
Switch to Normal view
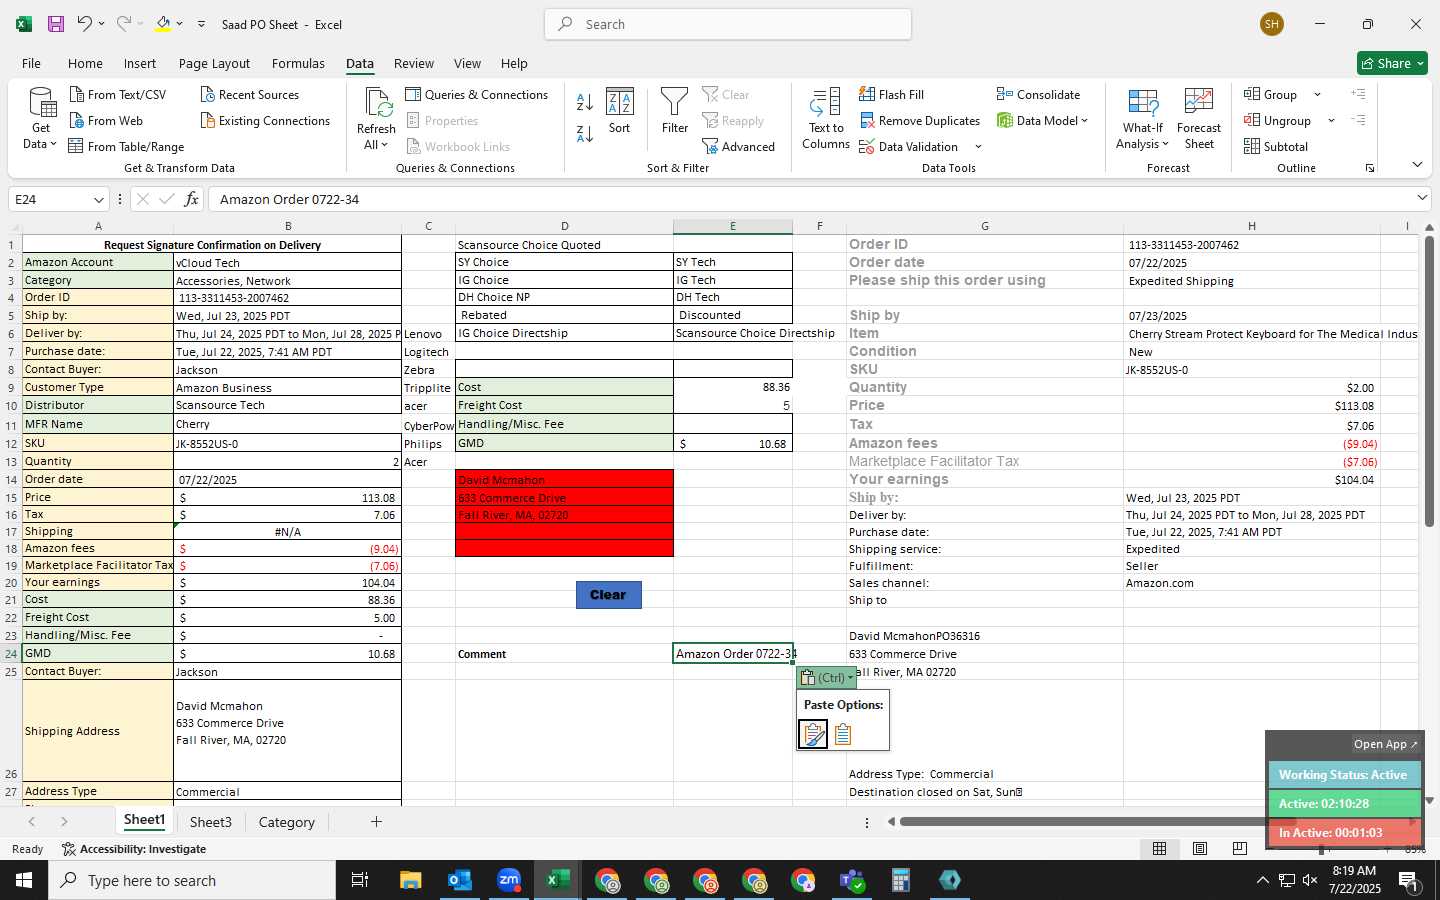1160,848
